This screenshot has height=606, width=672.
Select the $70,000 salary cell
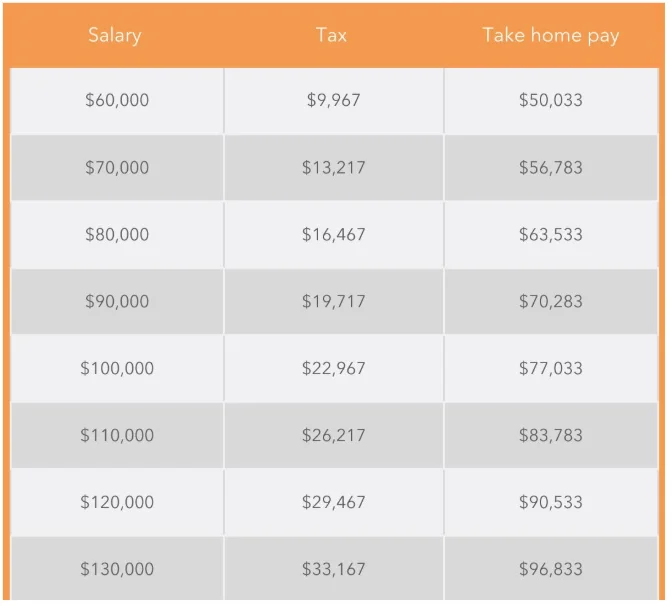(x=116, y=167)
